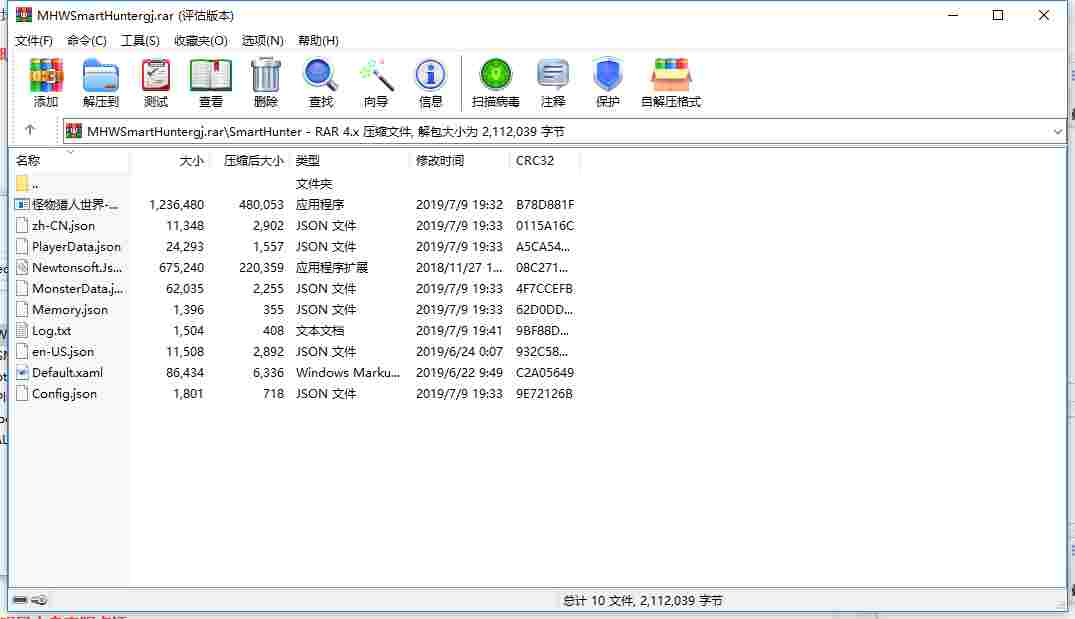
Task: Click CRC32 value B78D881F
Action: 545,204
